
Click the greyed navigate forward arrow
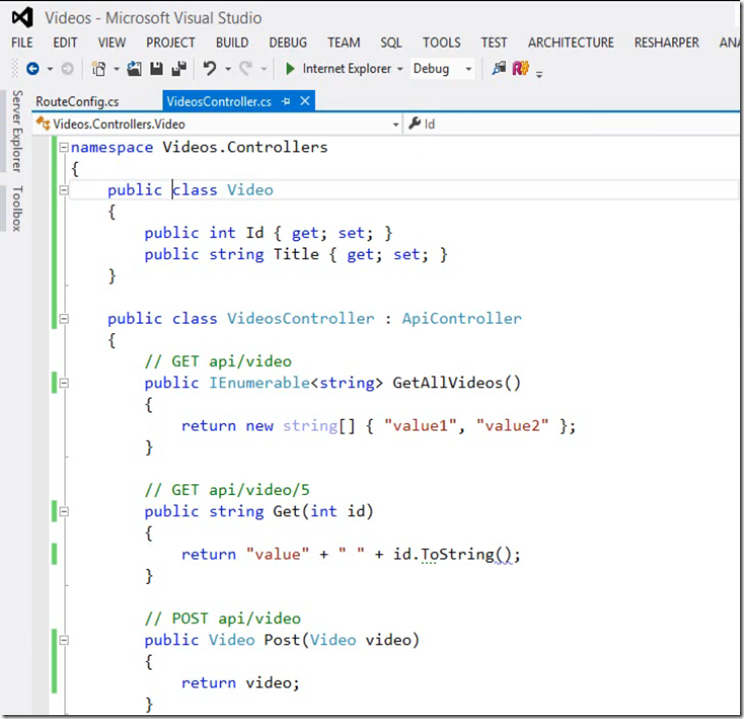pyautogui.click(x=68, y=69)
